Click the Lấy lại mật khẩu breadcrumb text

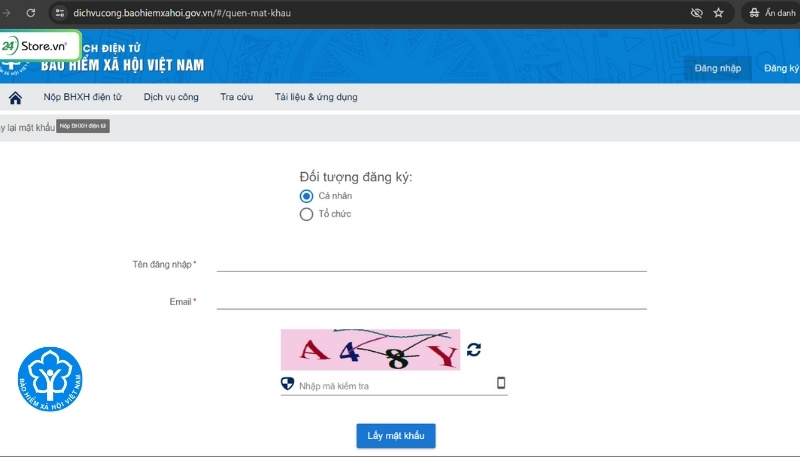27,128
